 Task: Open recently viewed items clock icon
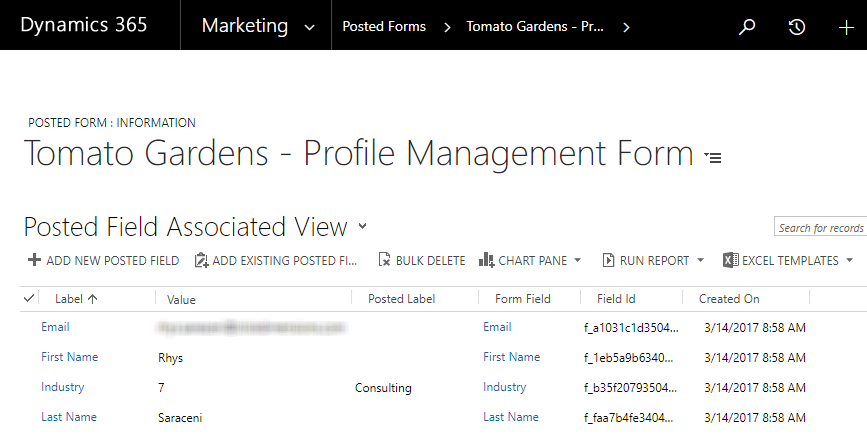coord(796,27)
